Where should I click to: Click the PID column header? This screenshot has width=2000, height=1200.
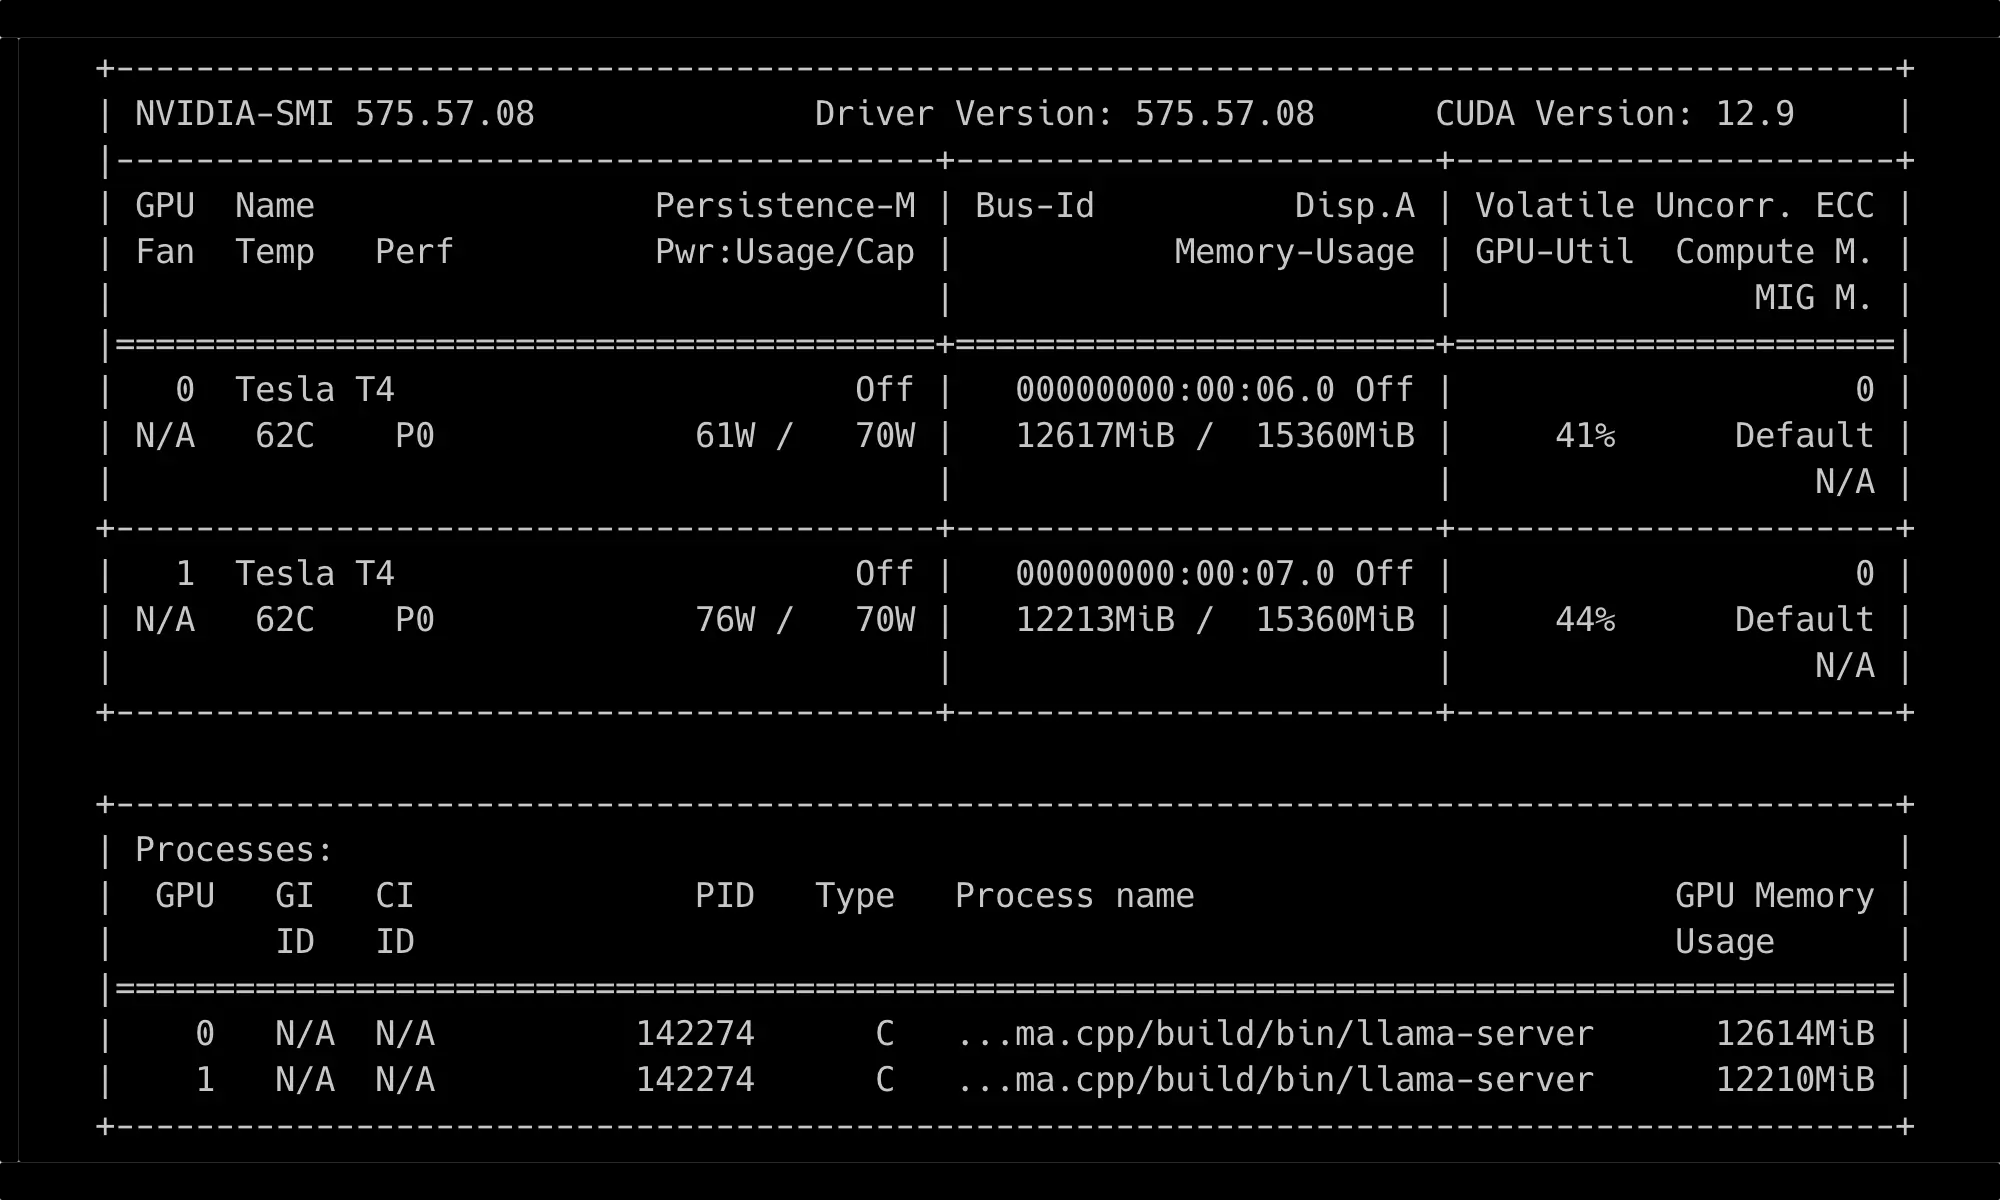click(x=725, y=896)
